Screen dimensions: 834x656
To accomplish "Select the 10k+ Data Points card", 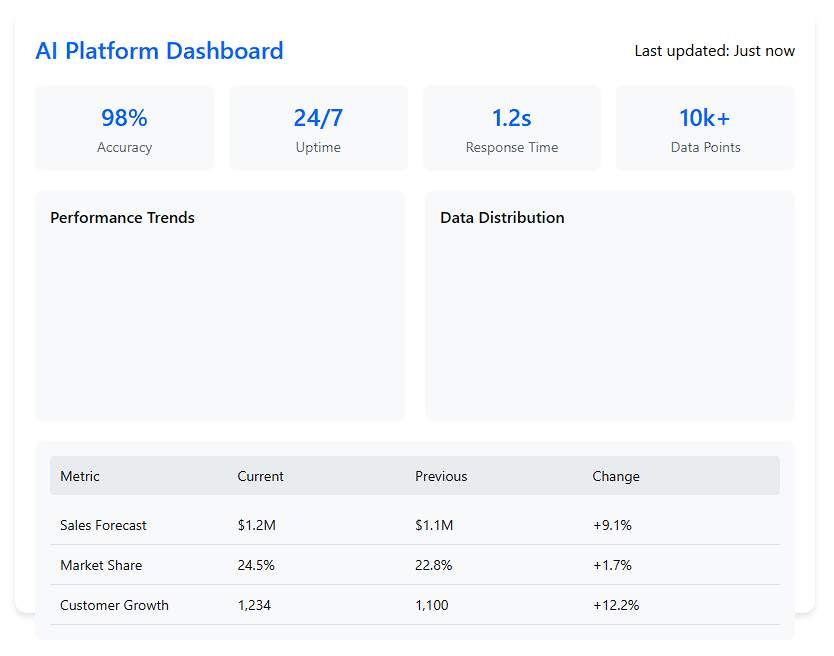I will (705, 128).
